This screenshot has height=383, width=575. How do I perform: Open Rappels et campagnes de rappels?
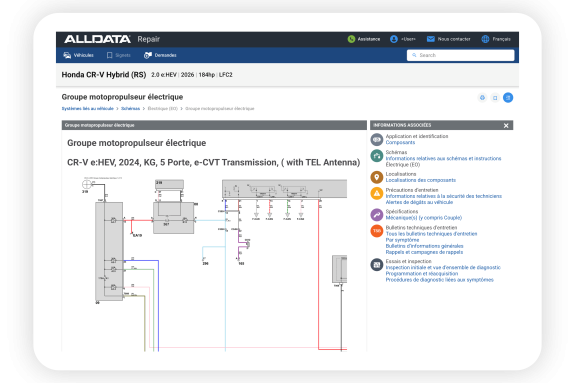click(424, 252)
